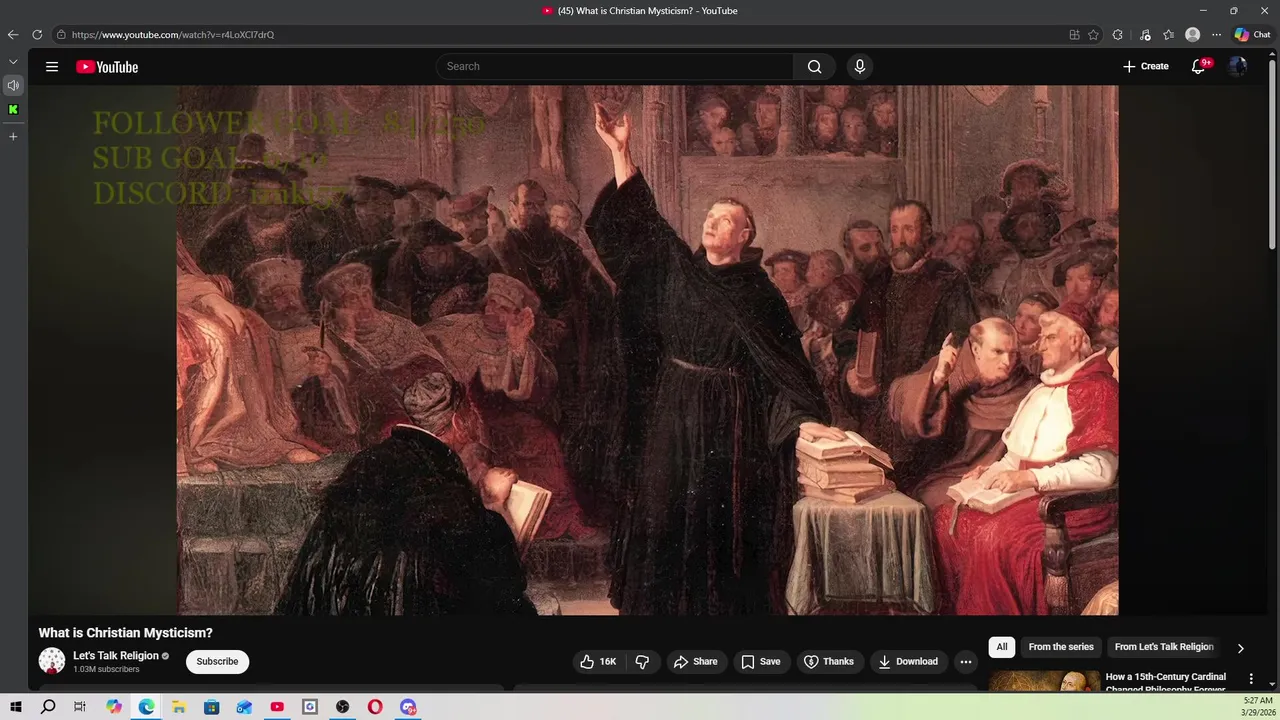Open Discord from the taskbar
This screenshot has width=1280, height=720.
[408, 707]
